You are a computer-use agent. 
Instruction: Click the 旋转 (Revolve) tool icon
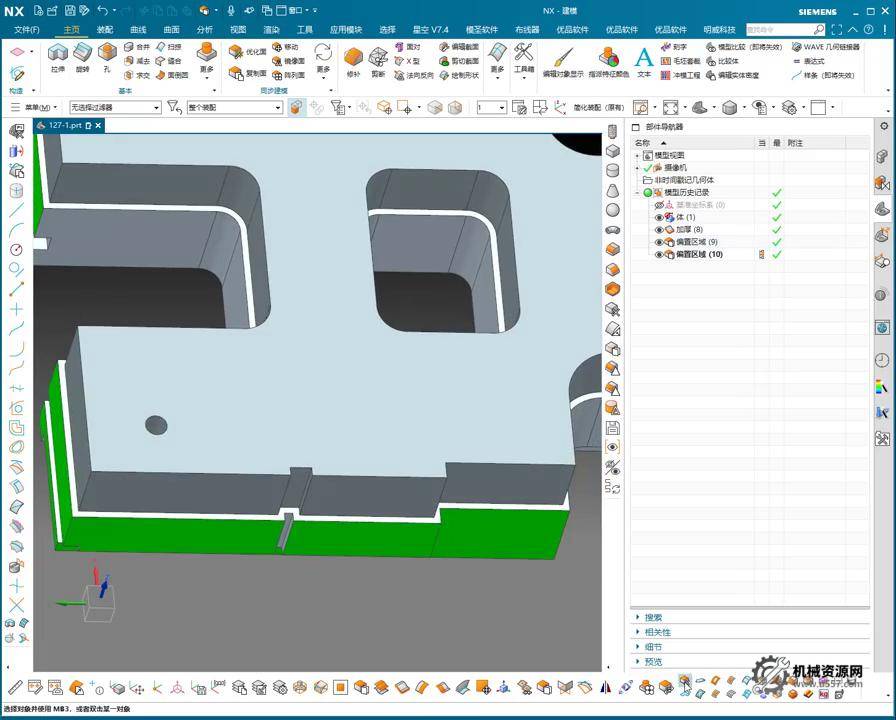[82, 55]
